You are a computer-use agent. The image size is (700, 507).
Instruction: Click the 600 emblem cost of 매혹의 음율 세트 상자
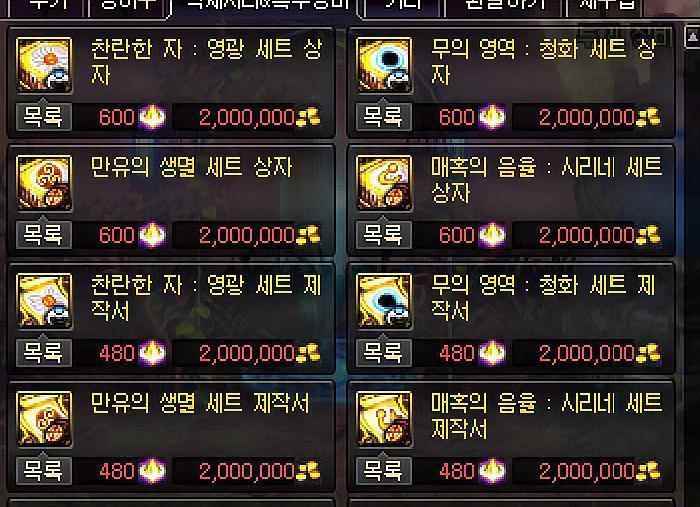pyautogui.click(x=456, y=235)
